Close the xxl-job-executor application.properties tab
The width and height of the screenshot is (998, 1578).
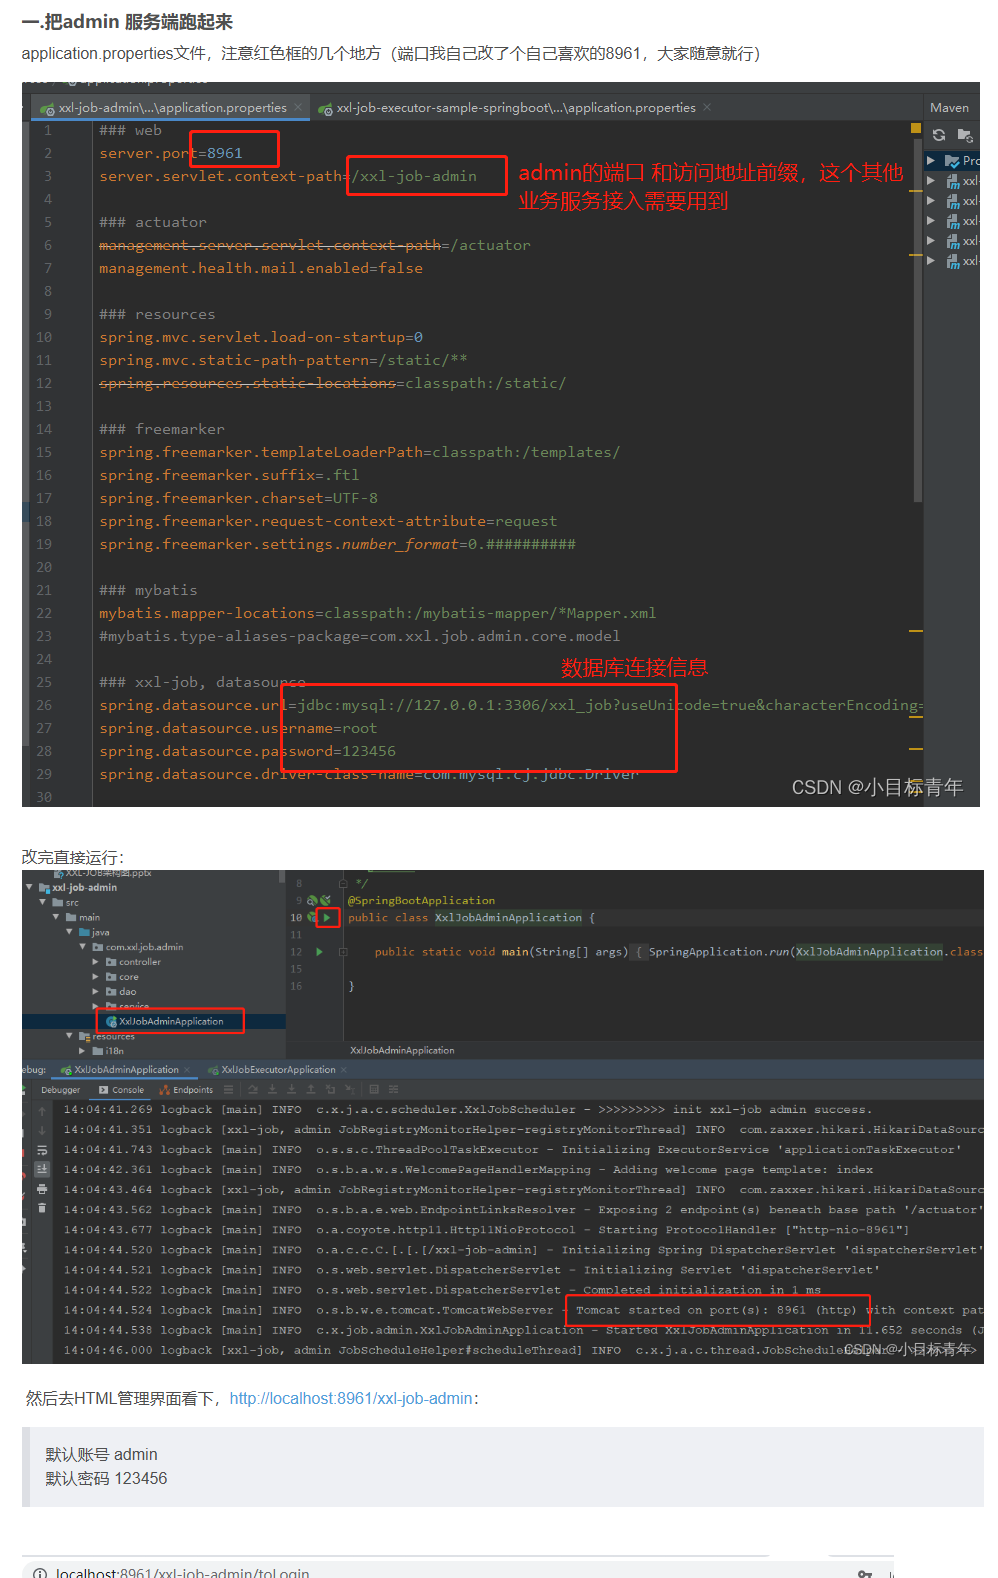pyautogui.click(x=707, y=107)
